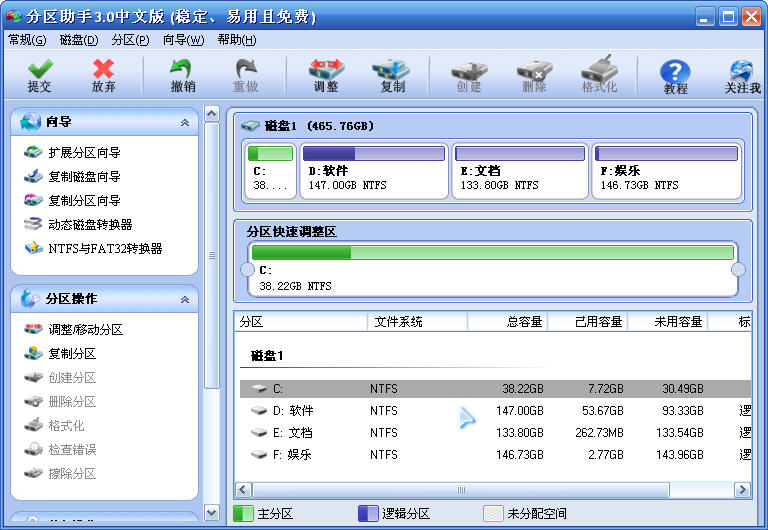Screen dimensions: 768x530
Task: Select the F: 娱乐 row in the partition list
Action: tap(293, 455)
